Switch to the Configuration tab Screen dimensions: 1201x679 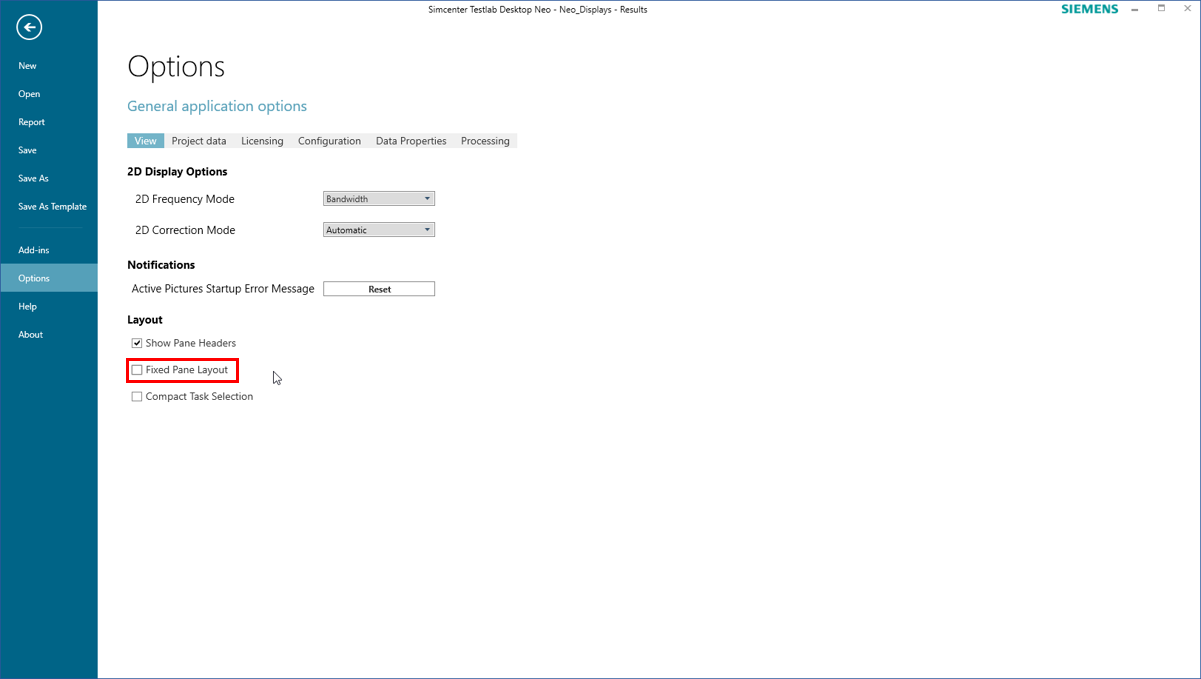point(329,140)
